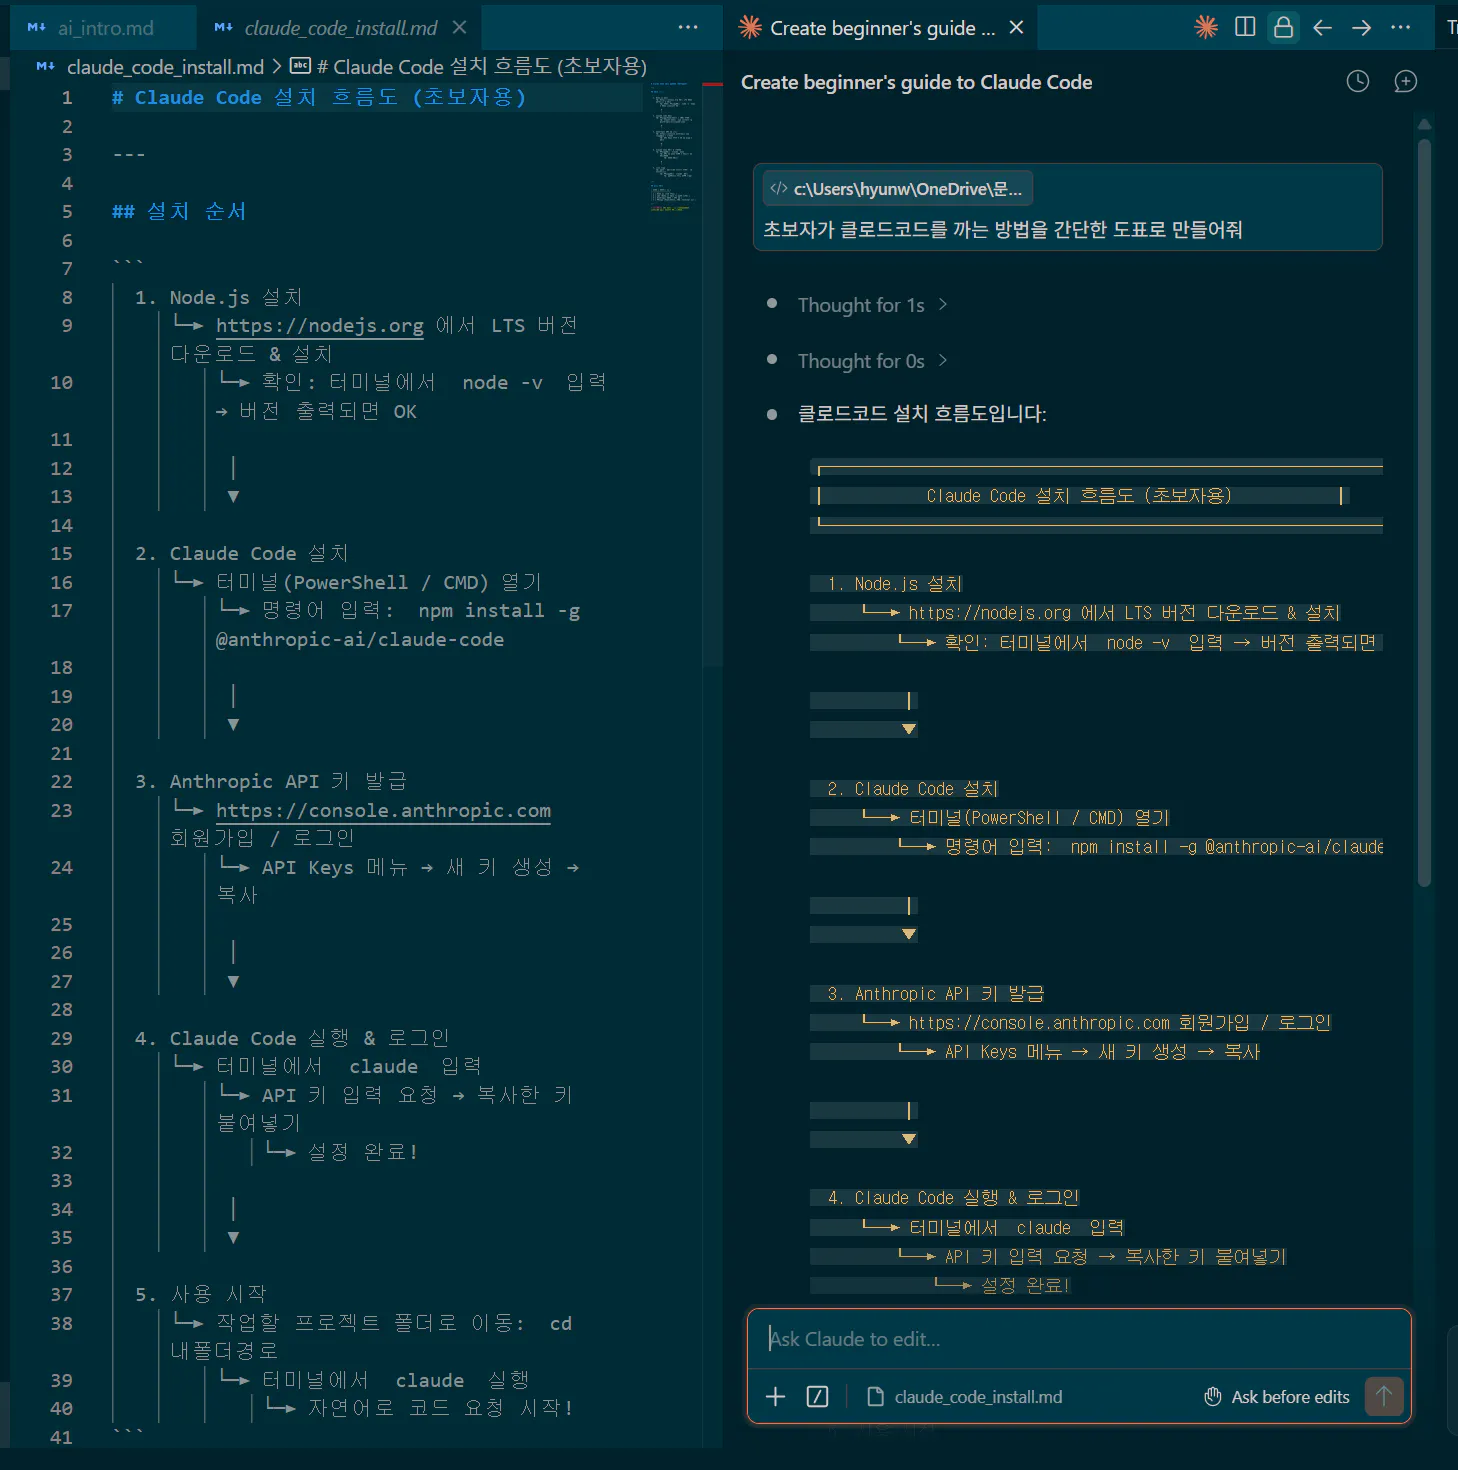This screenshot has width=1458, height=1470.
Task: Click the plus add-context icon in chat input
Action: pyautogui.click(x=775, y=1396)
